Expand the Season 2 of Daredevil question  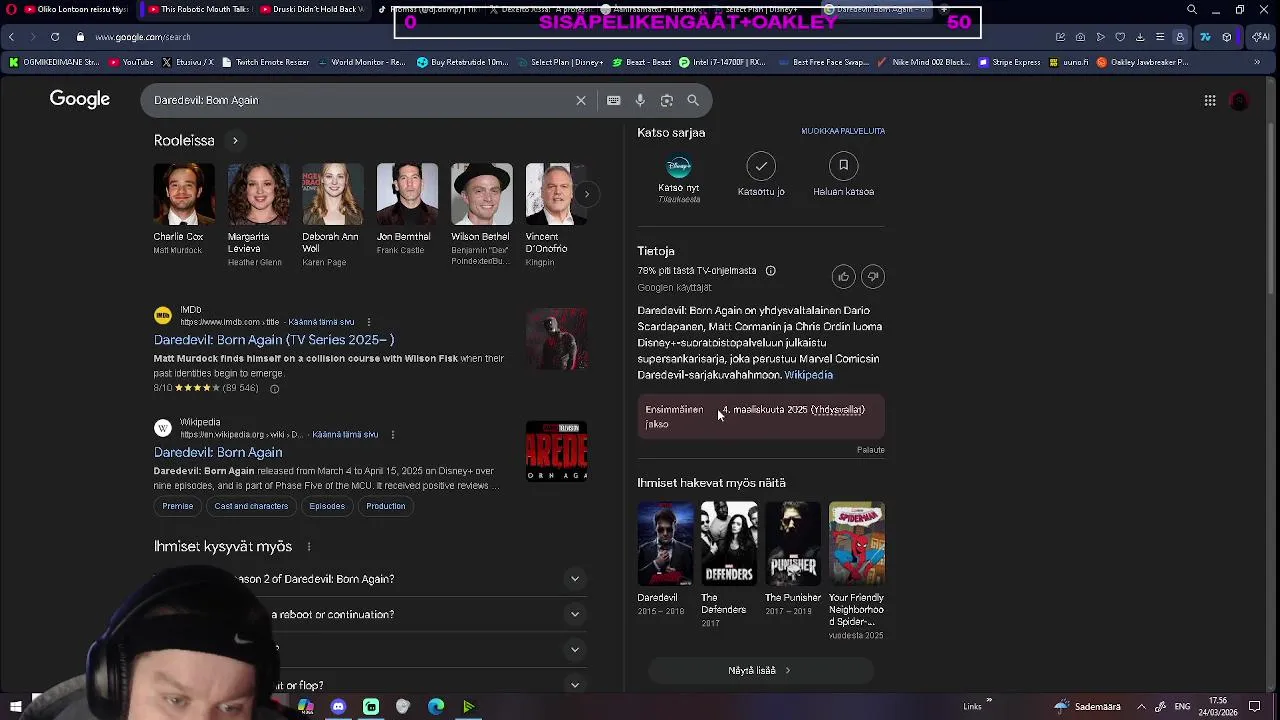click(371, 579)
